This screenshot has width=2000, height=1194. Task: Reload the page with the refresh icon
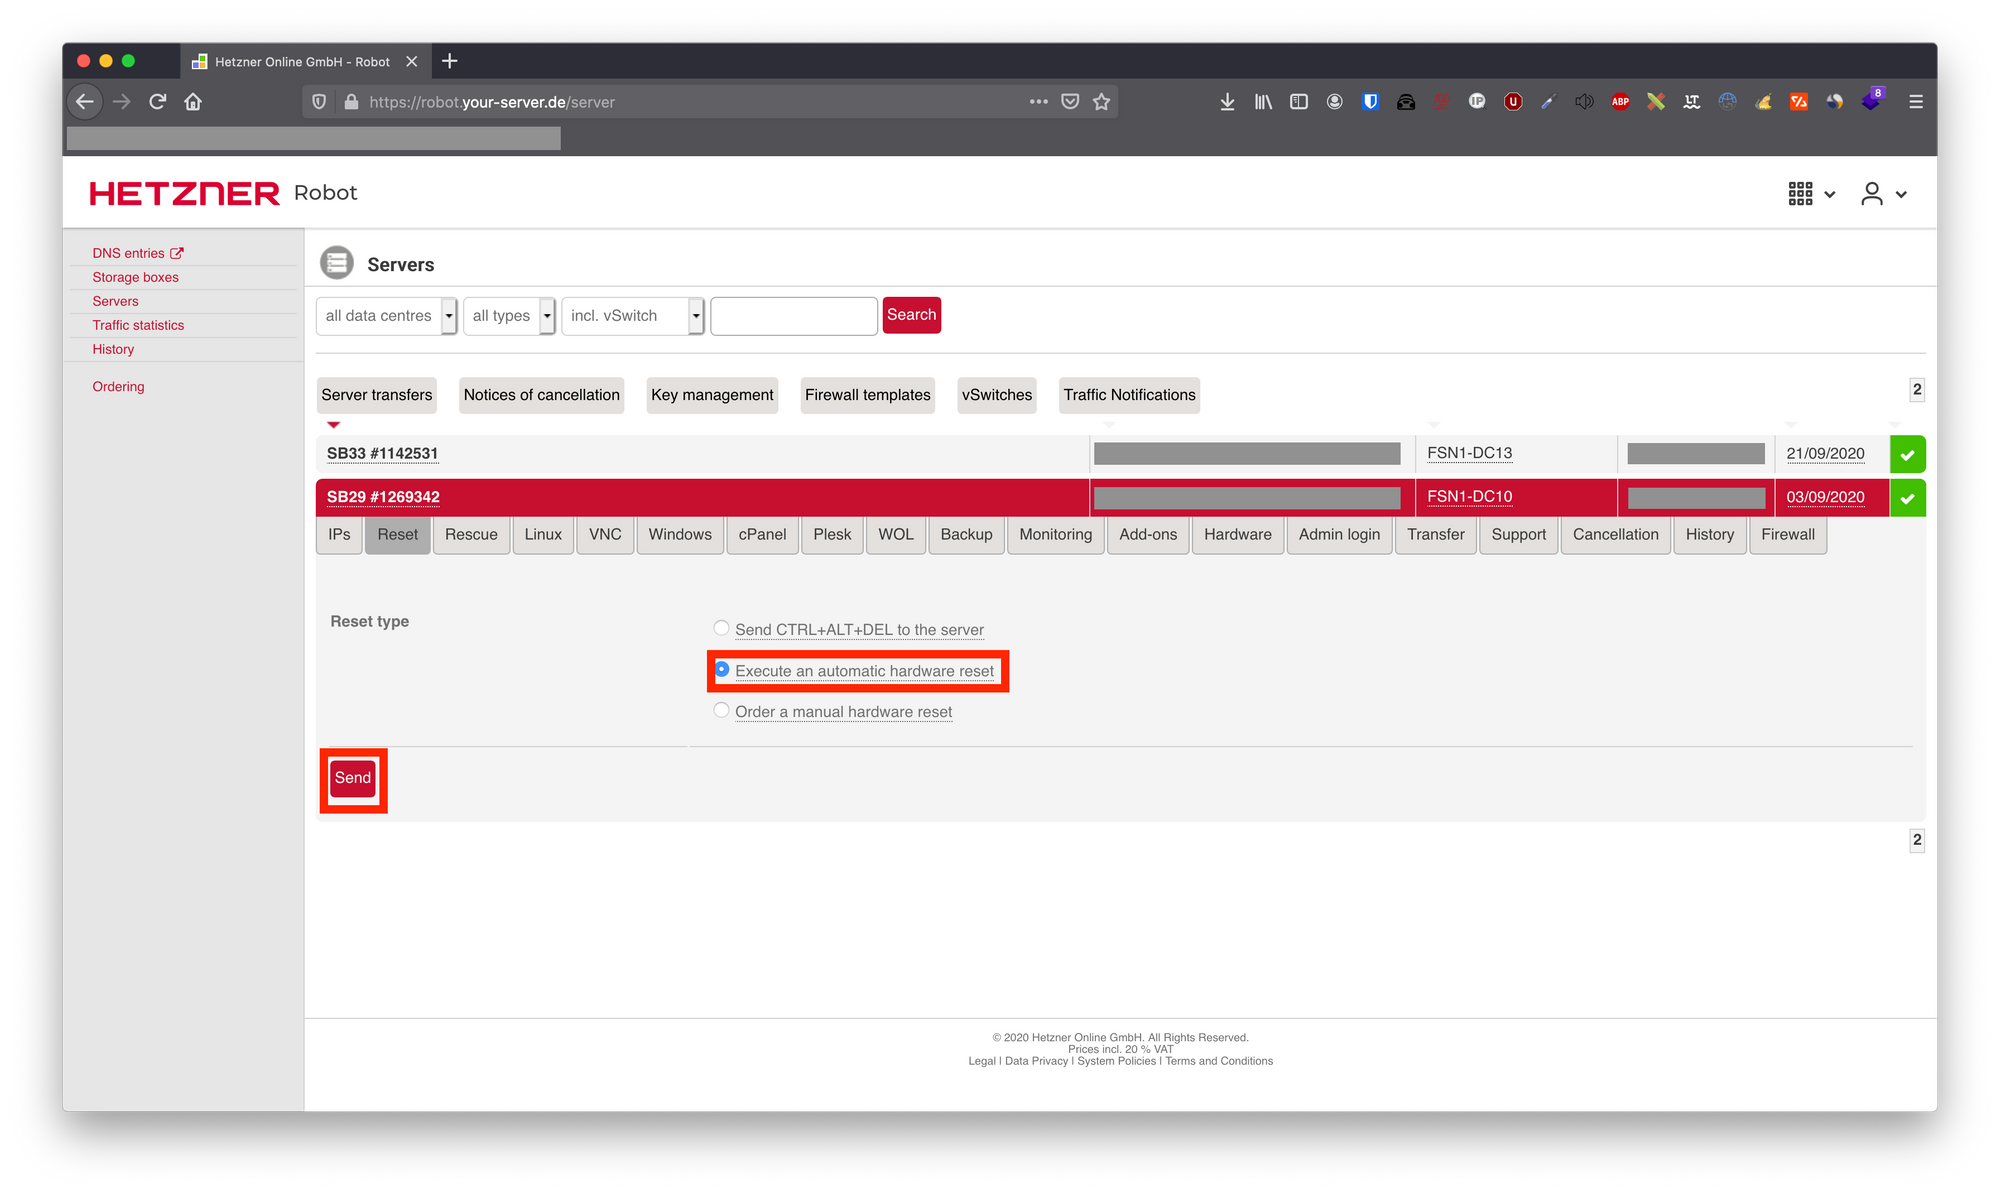coord(157,102)
